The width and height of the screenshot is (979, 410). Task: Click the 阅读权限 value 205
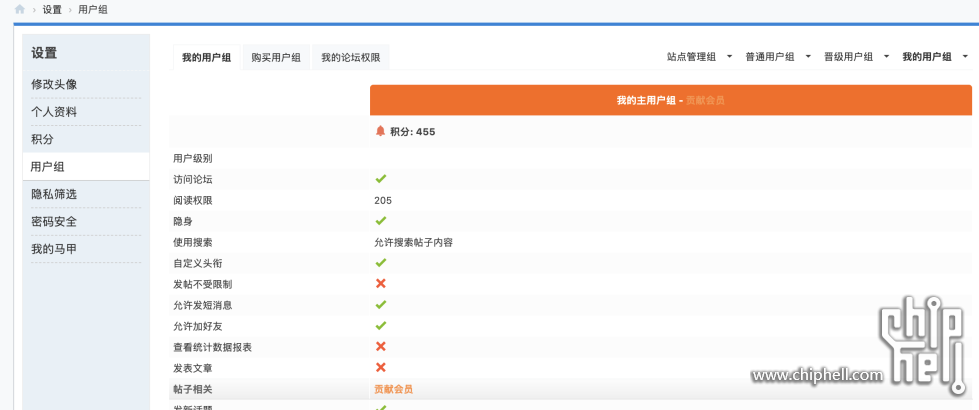point(383,200)
